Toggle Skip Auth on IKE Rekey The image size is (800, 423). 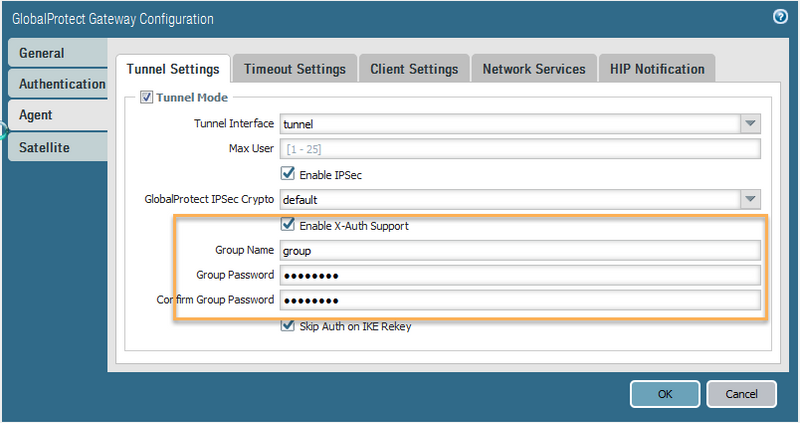[x=289, y=326]
